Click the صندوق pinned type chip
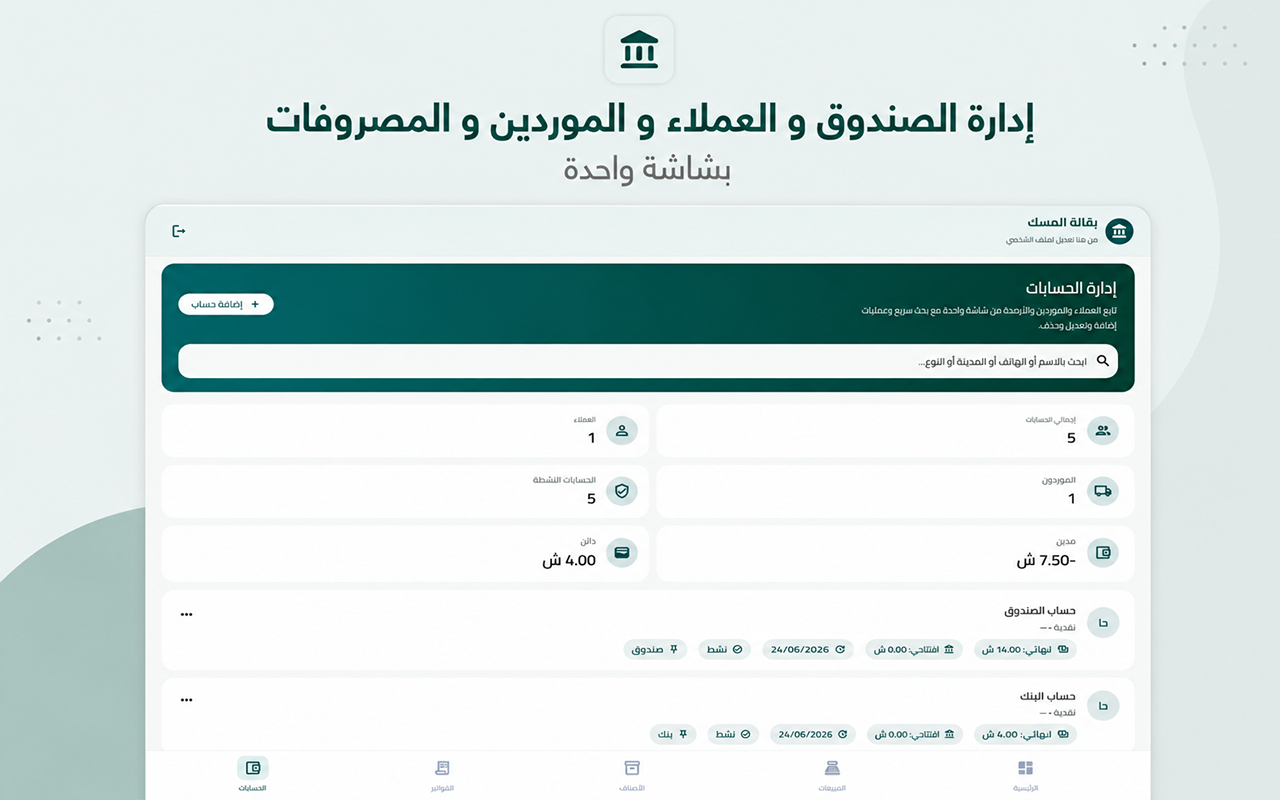The width and height of the screenshot is (1280, 800). click(x=656, y=649)
